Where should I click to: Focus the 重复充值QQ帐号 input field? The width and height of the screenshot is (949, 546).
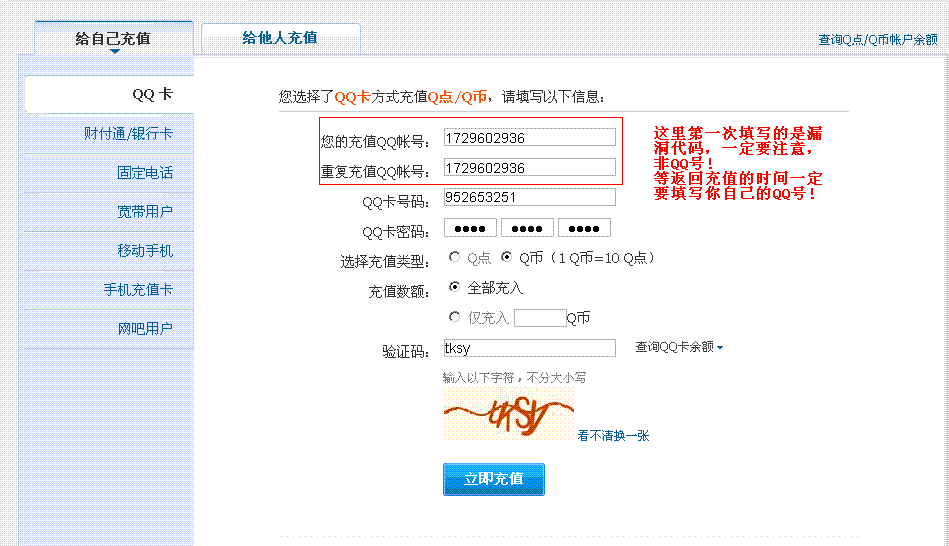[530, 167]
